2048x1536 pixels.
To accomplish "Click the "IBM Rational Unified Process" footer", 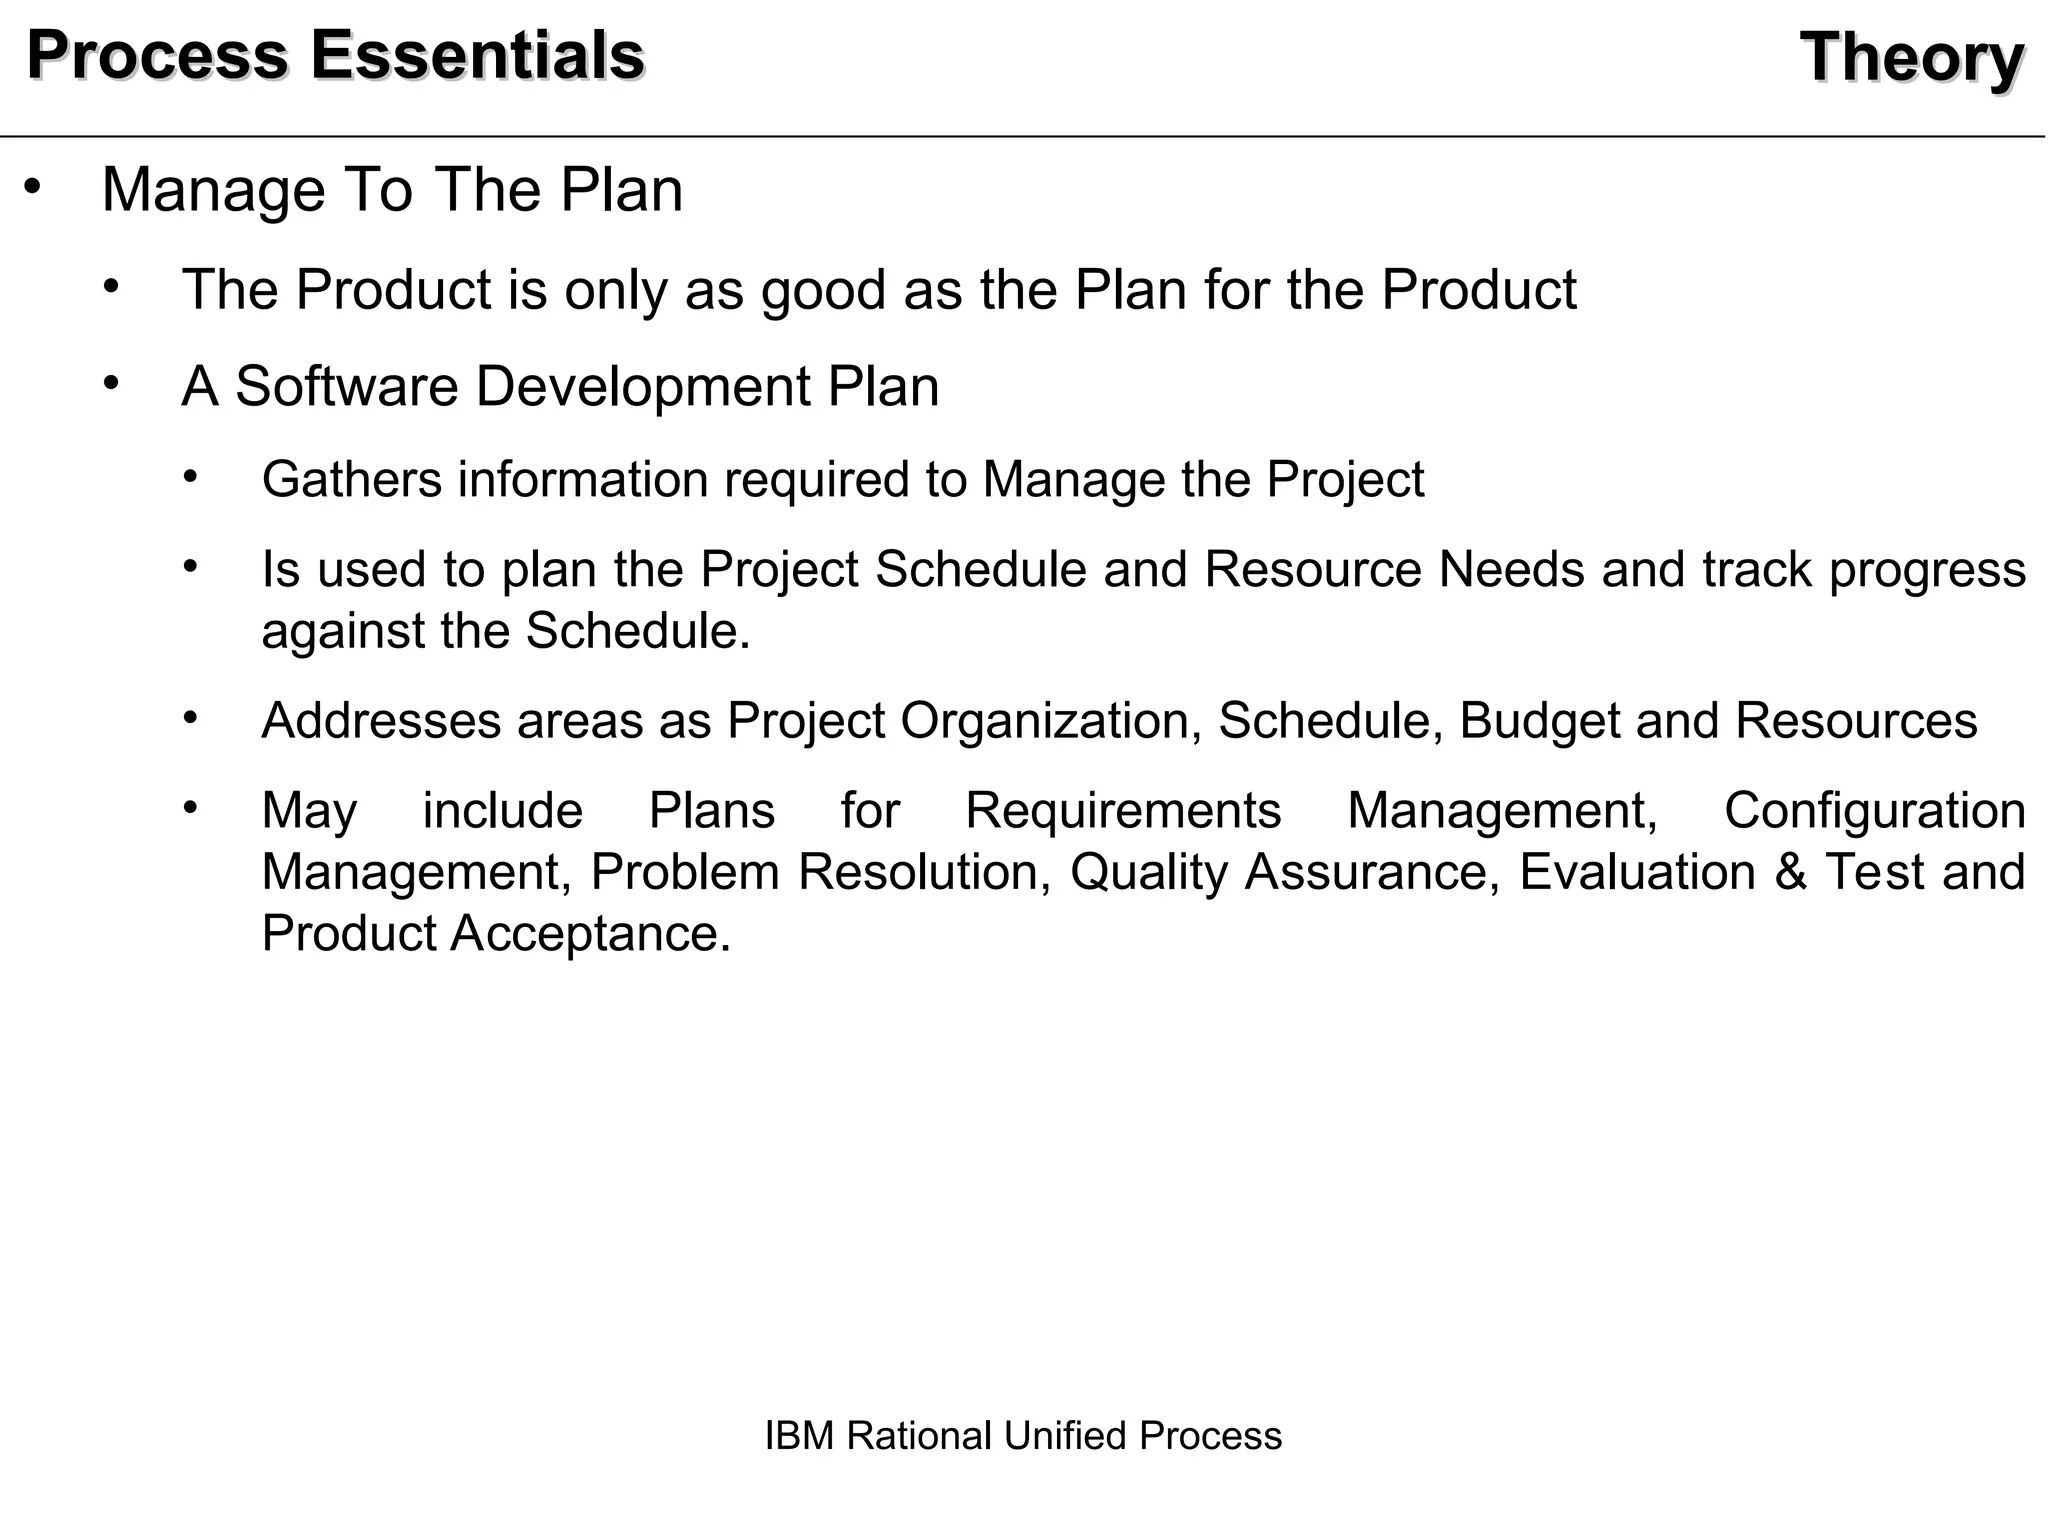I will point(1023,1436).
